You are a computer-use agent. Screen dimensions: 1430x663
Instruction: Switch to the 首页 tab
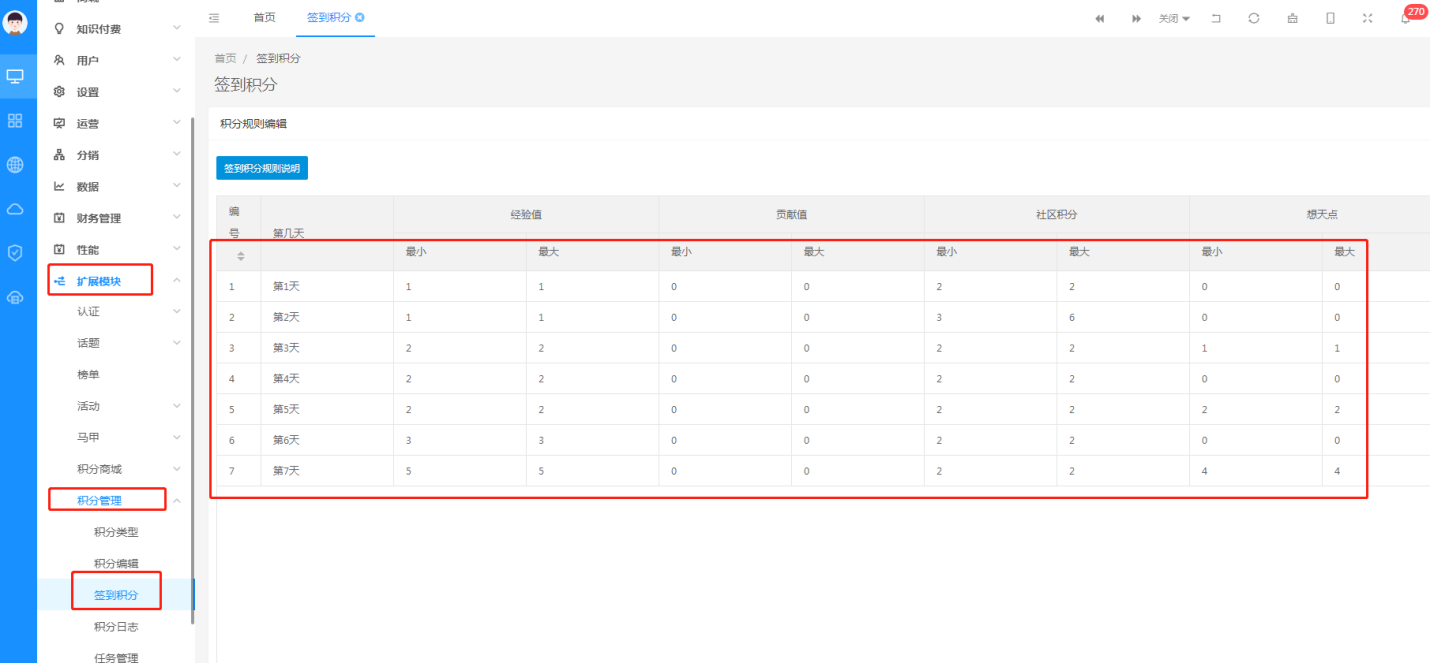tap(265, 18)
